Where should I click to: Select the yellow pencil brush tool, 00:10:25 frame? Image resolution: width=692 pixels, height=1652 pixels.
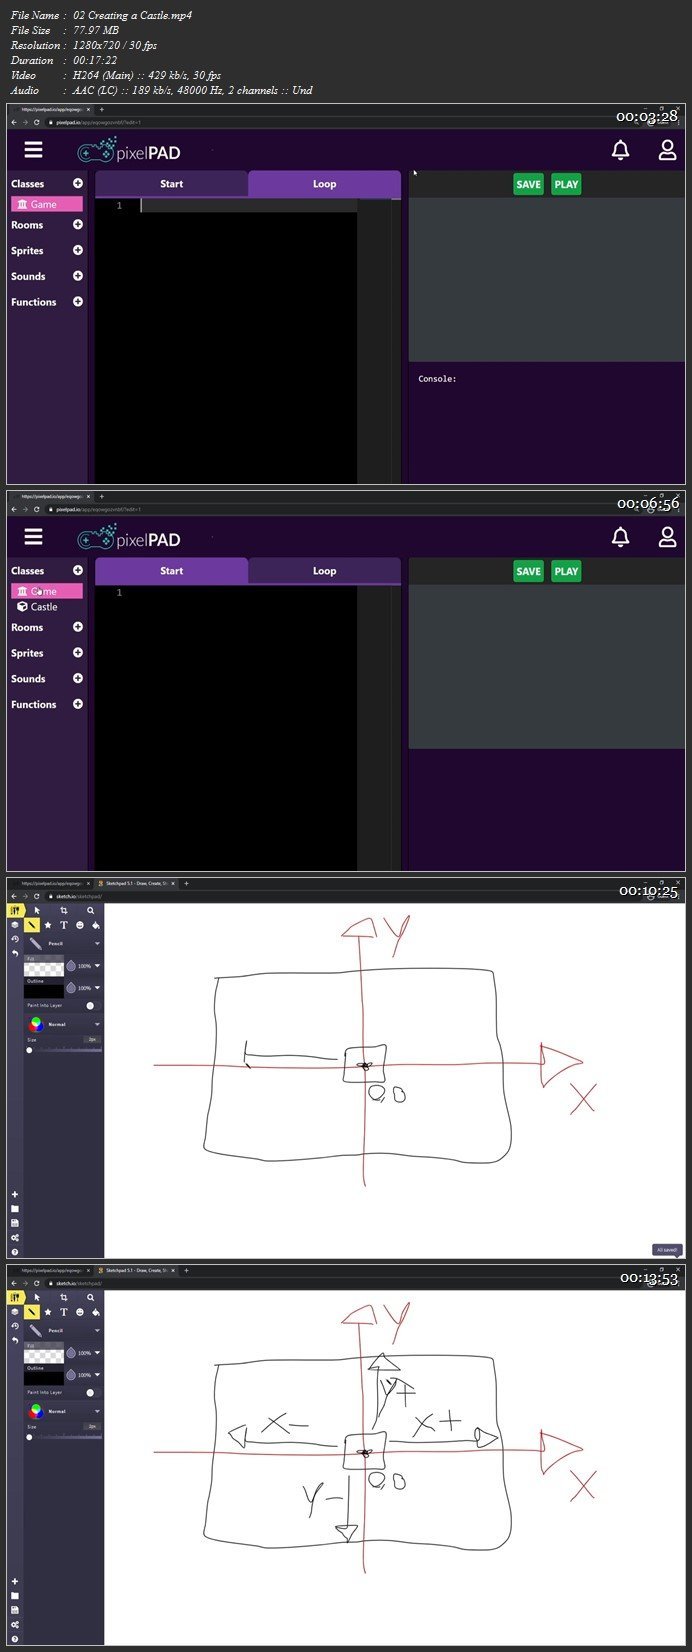coord(32,925)
